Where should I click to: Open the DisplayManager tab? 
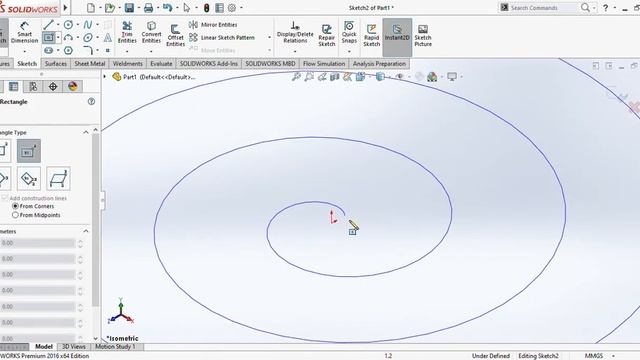[x=73, y=87]
